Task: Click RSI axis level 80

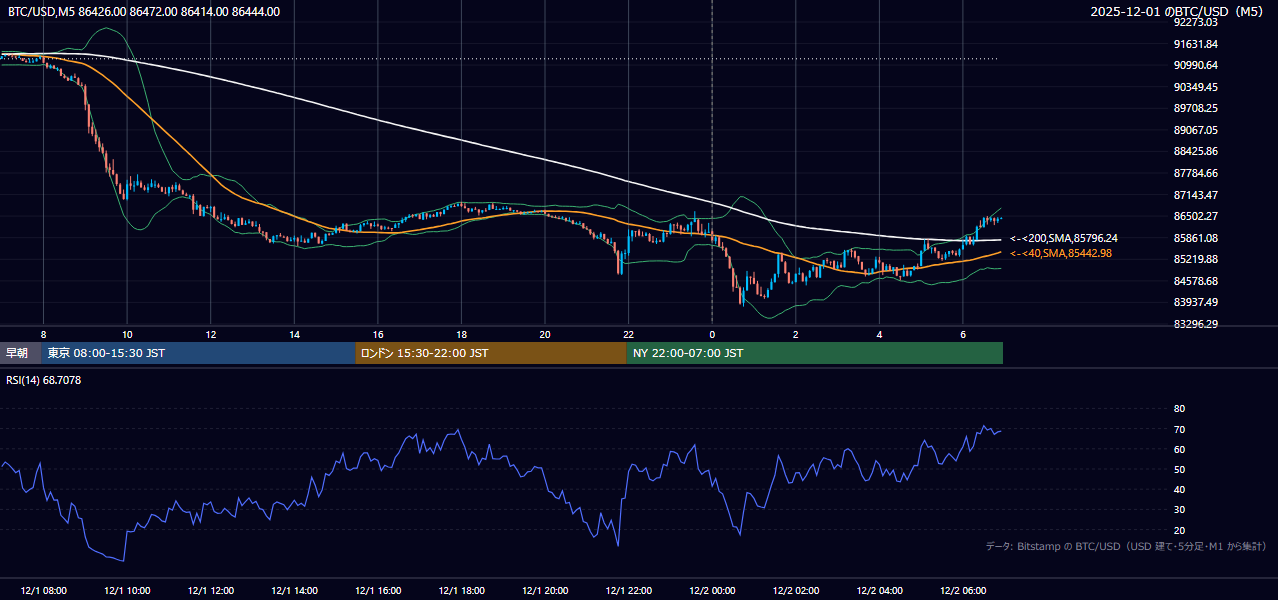Action: pos(1179,409)
